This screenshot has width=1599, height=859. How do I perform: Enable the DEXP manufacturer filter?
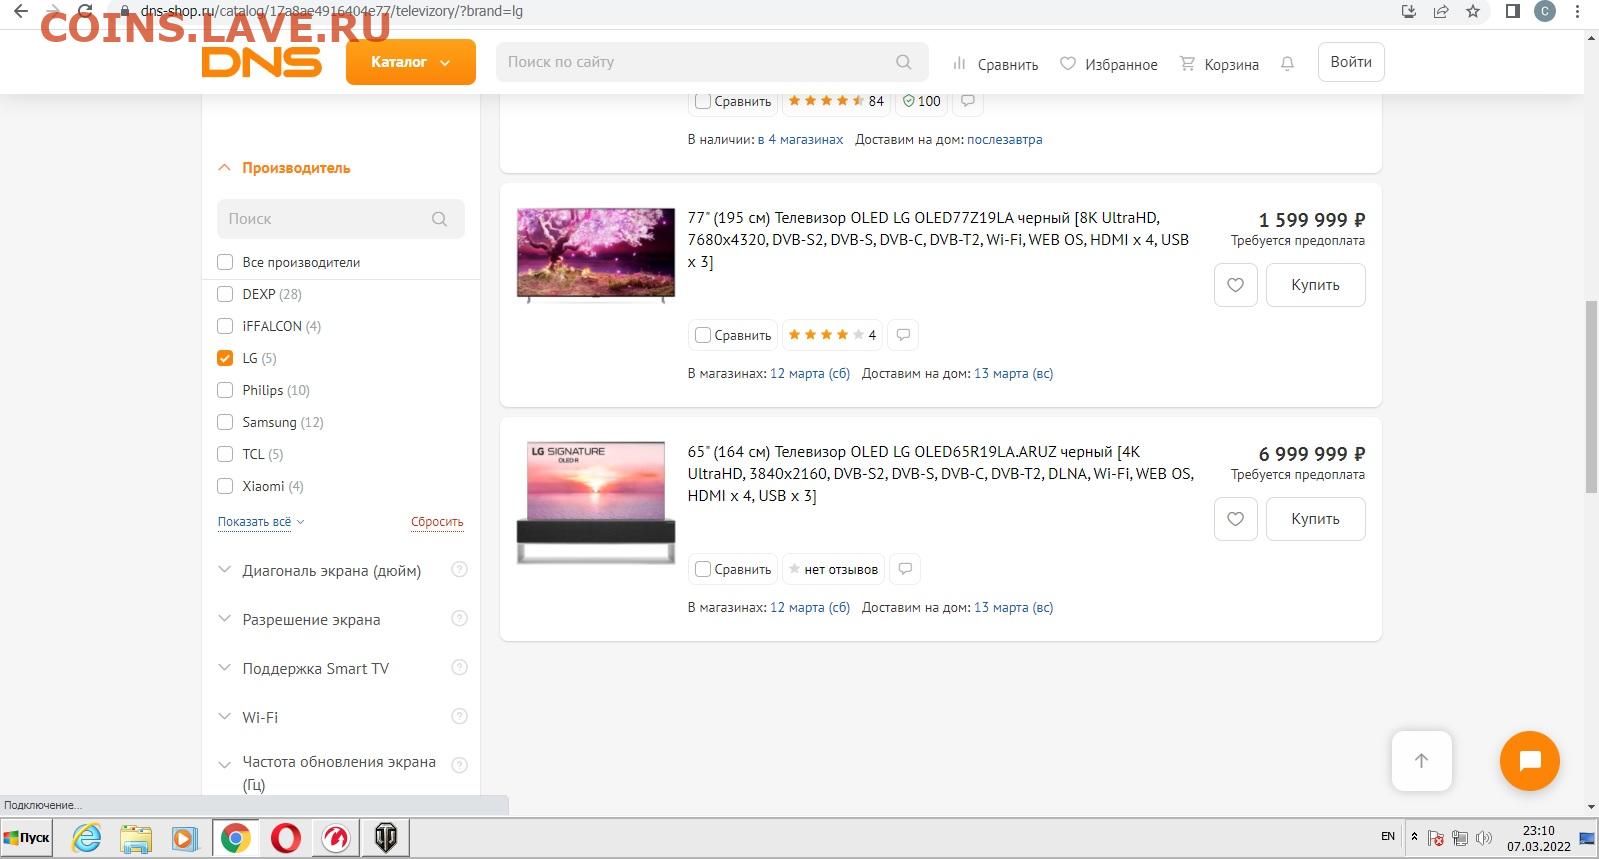tap(225, 294)
